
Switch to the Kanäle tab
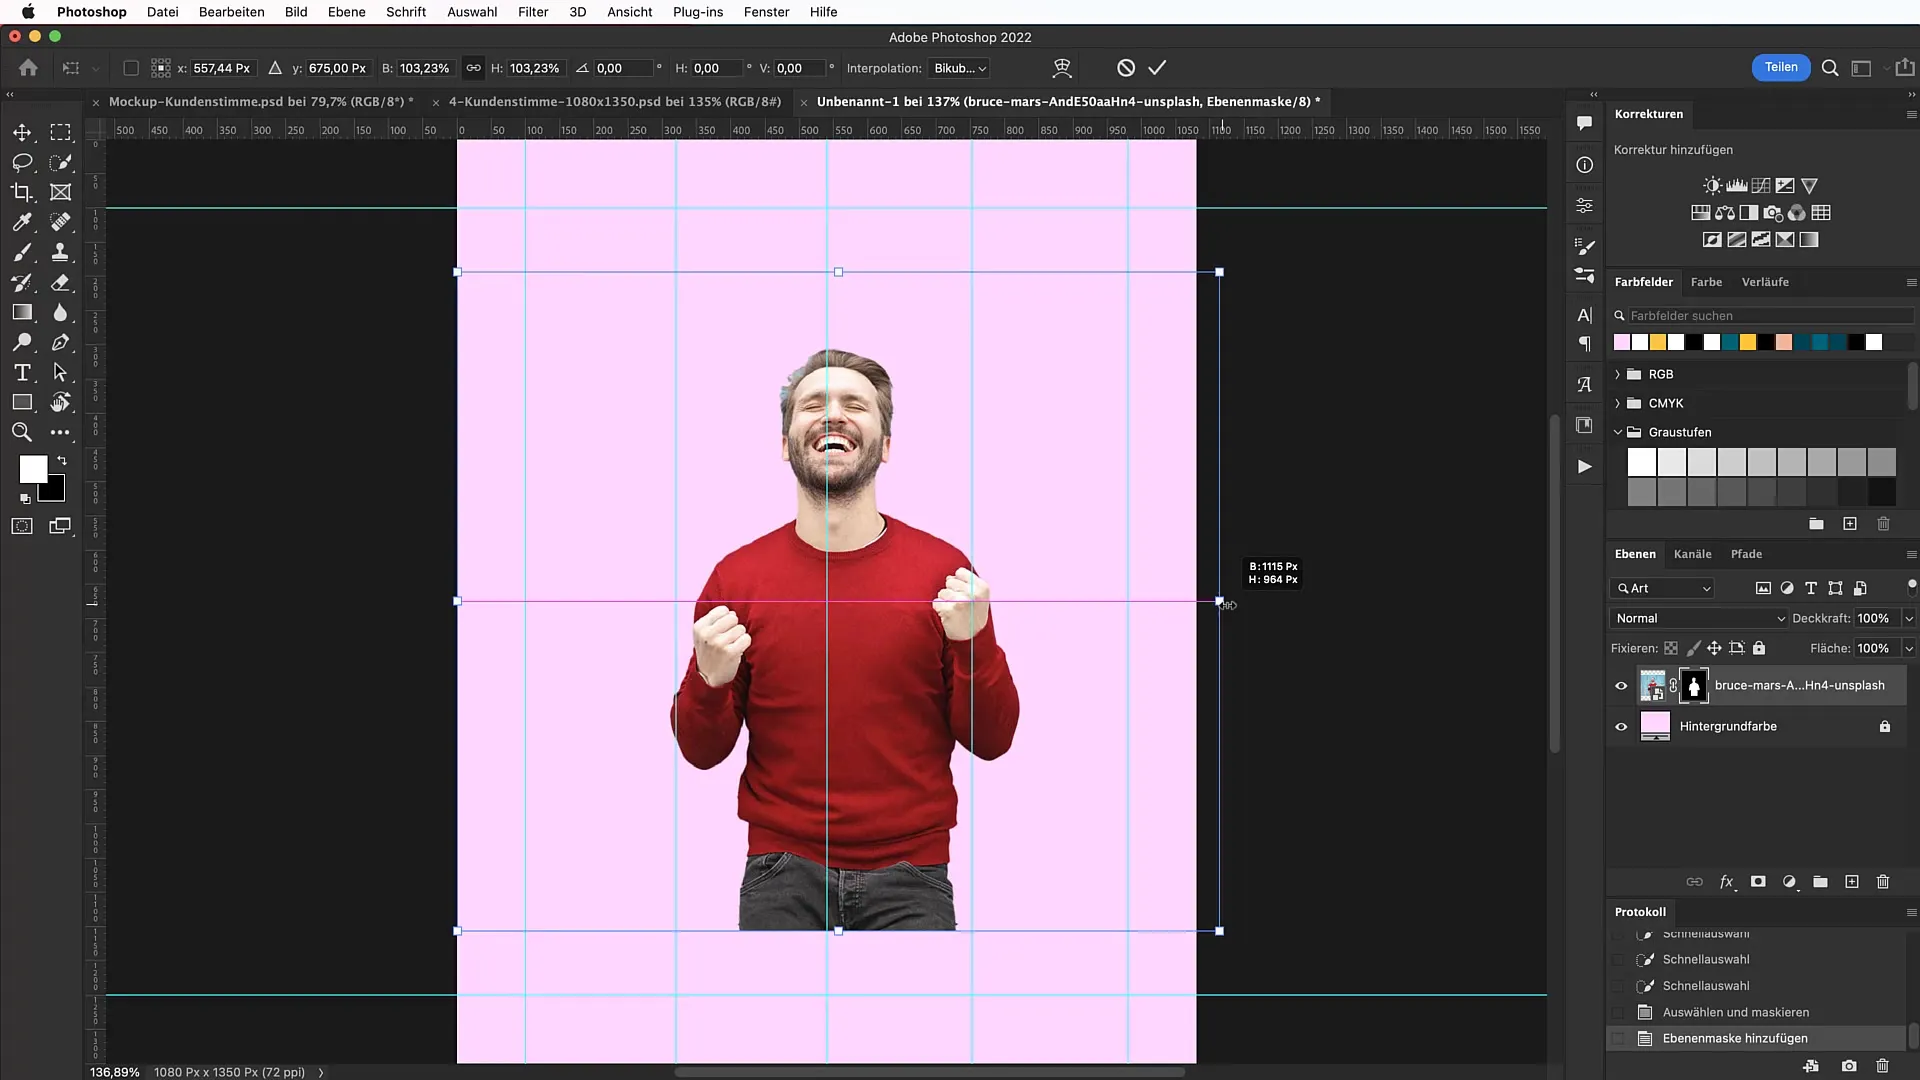click(x=1692, y=554)
